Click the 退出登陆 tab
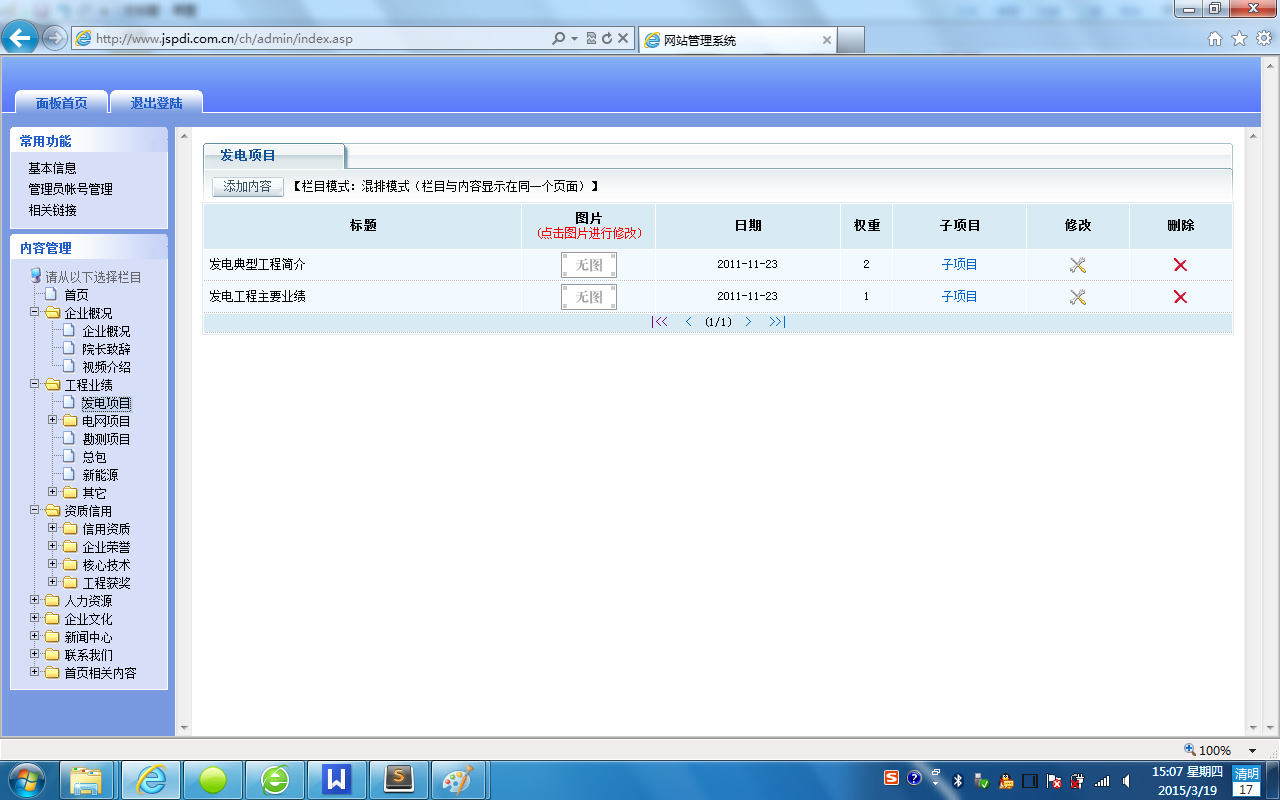1280x800 pixels. [156, 103]
